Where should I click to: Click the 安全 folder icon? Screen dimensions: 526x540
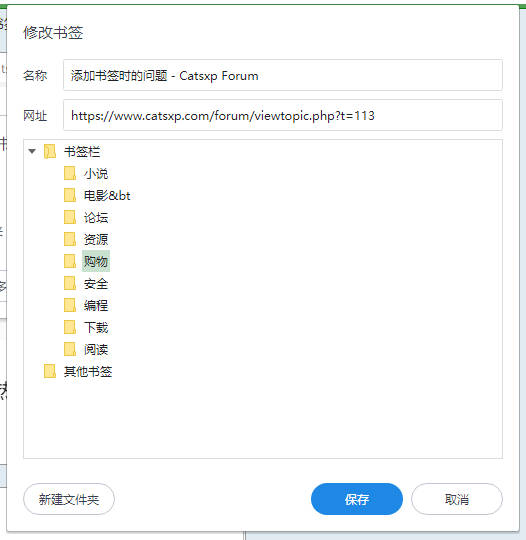(70, 283)
